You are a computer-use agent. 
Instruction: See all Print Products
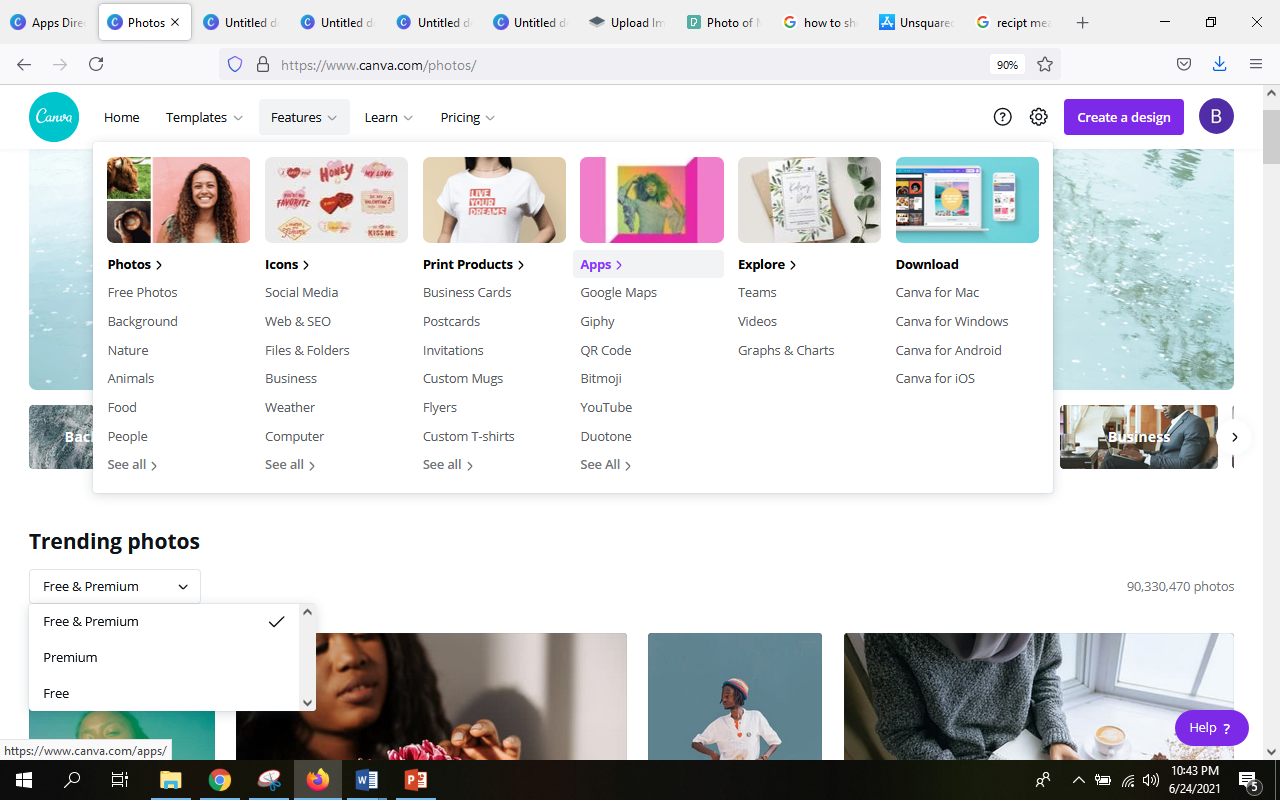tap(448, 465)
